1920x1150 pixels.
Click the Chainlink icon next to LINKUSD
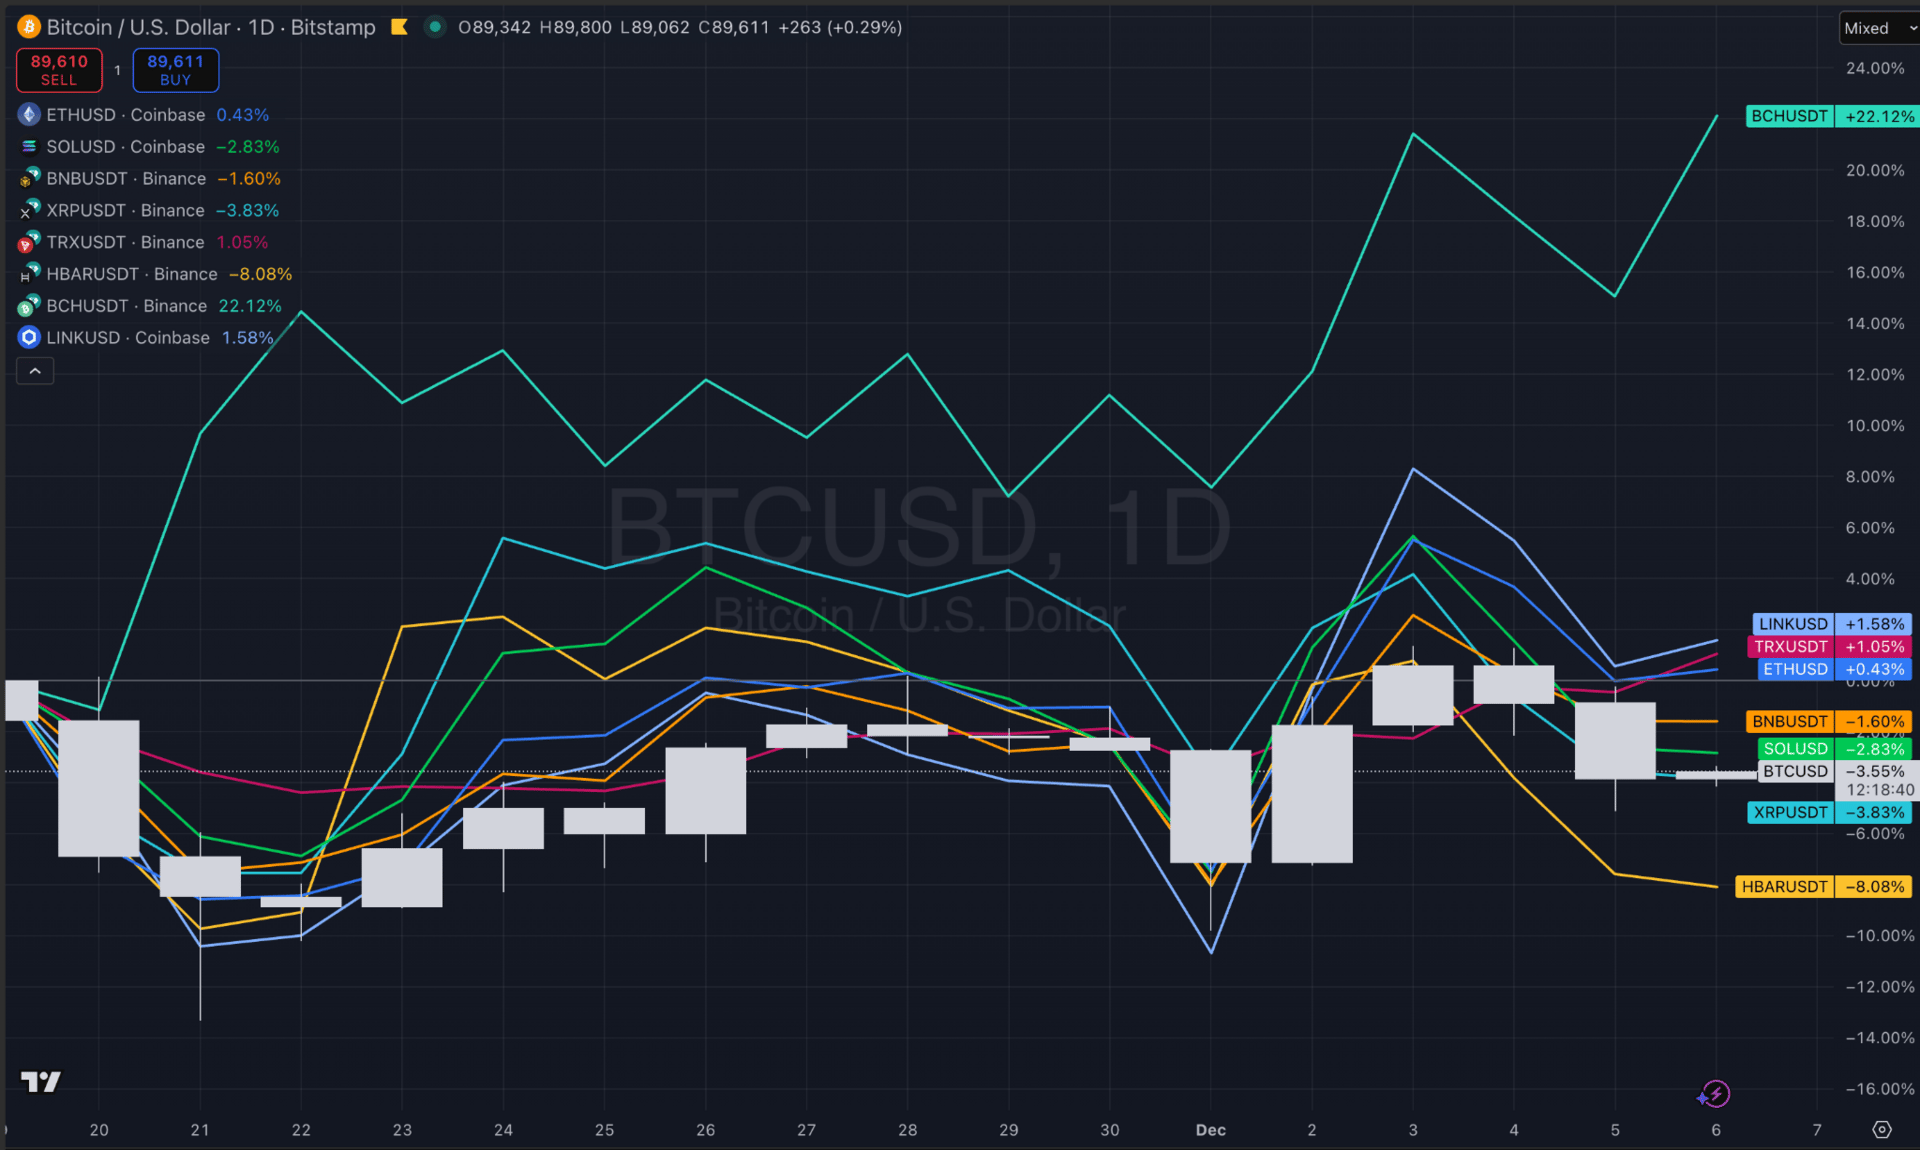click(29, 338)
